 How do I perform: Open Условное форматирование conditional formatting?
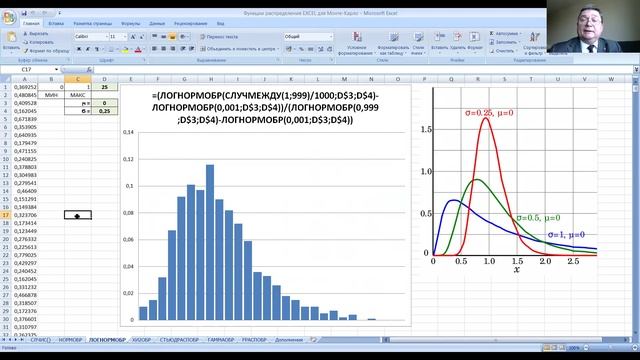pyautogui.click(x=357, y=44)
